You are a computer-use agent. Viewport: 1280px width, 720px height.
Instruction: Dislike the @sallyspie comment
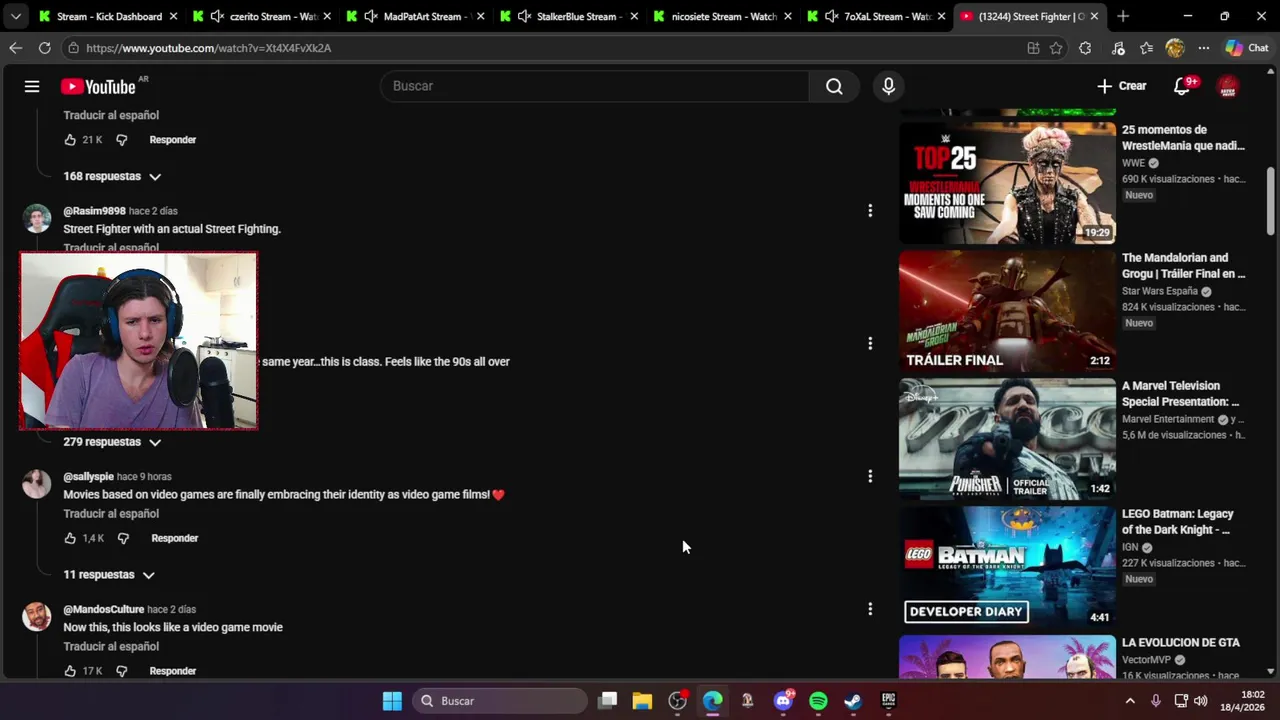[x=123, y=538]
